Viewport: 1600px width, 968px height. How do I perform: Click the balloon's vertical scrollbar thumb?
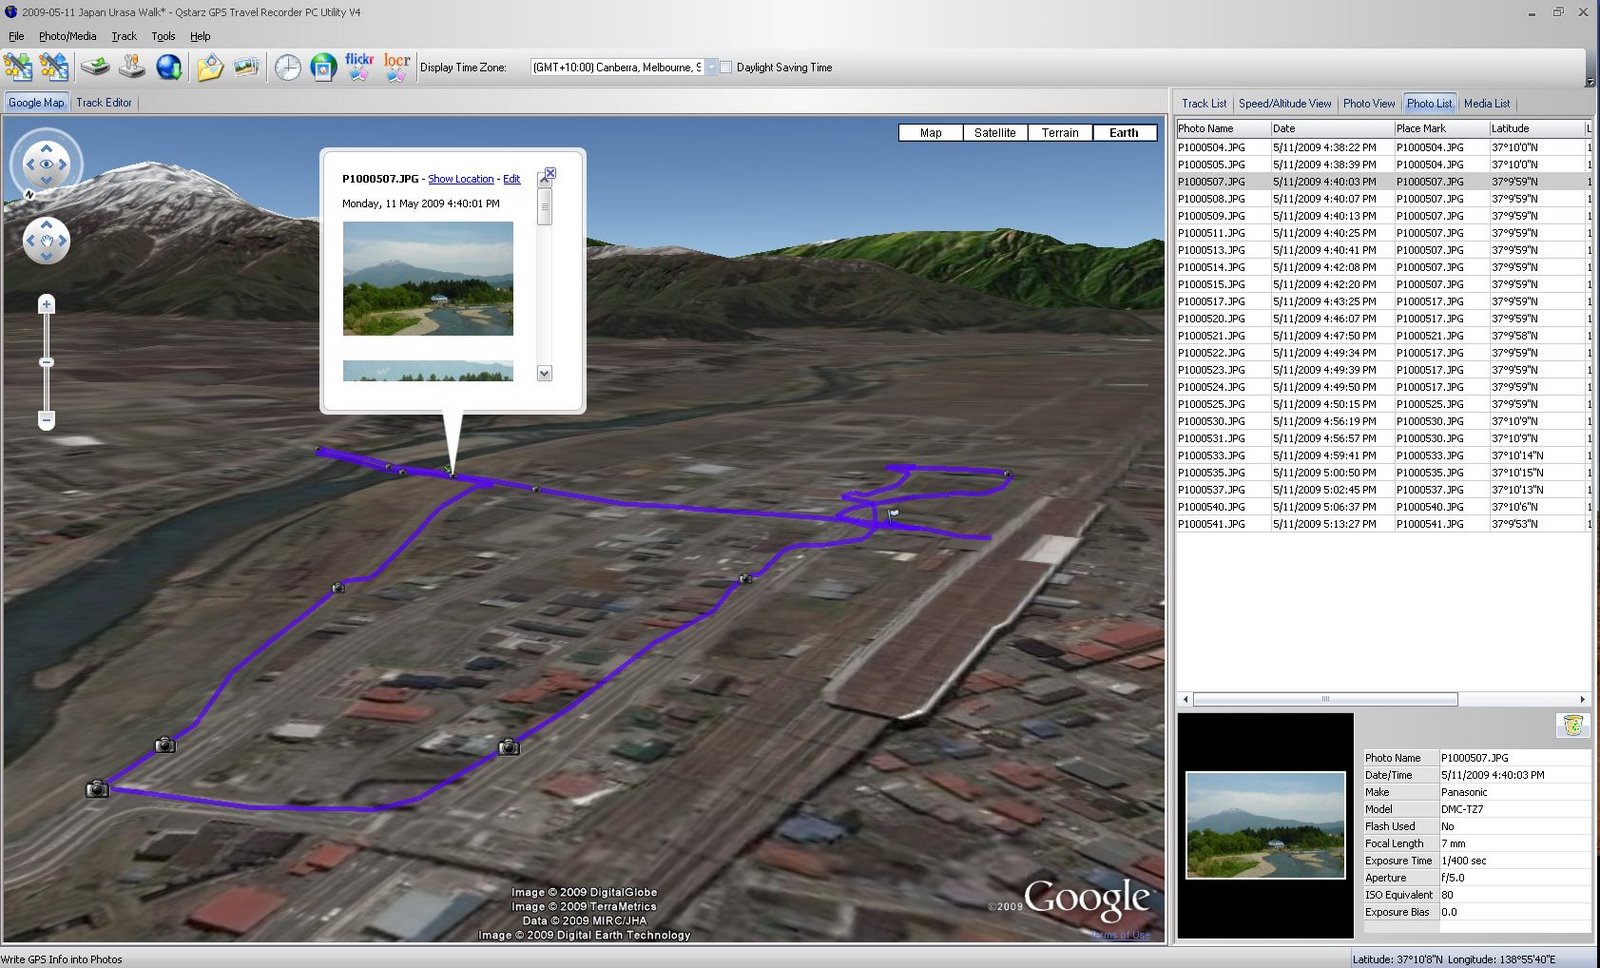point(544,206)
